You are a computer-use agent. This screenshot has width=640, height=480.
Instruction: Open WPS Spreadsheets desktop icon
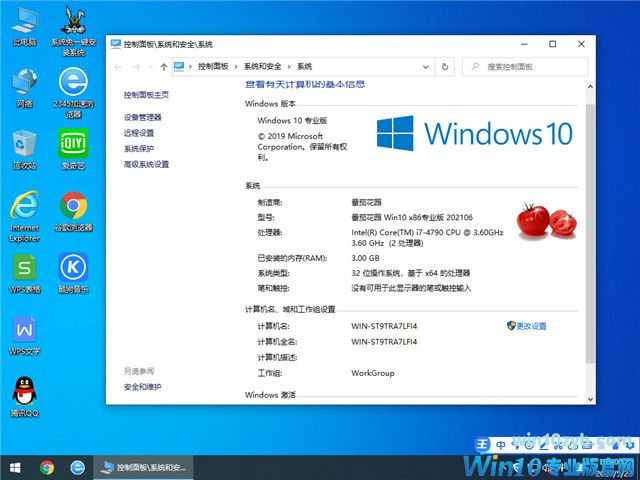click(x=24, y=273)
